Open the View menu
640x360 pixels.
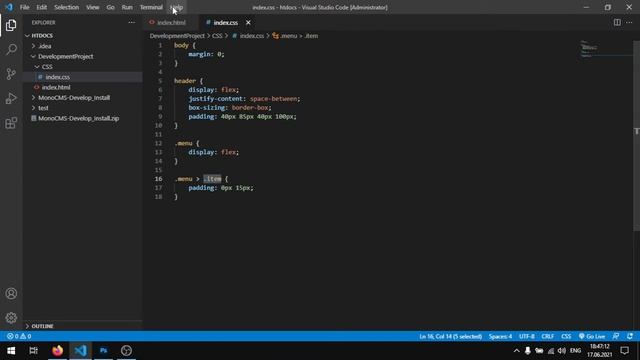(93, 7)
